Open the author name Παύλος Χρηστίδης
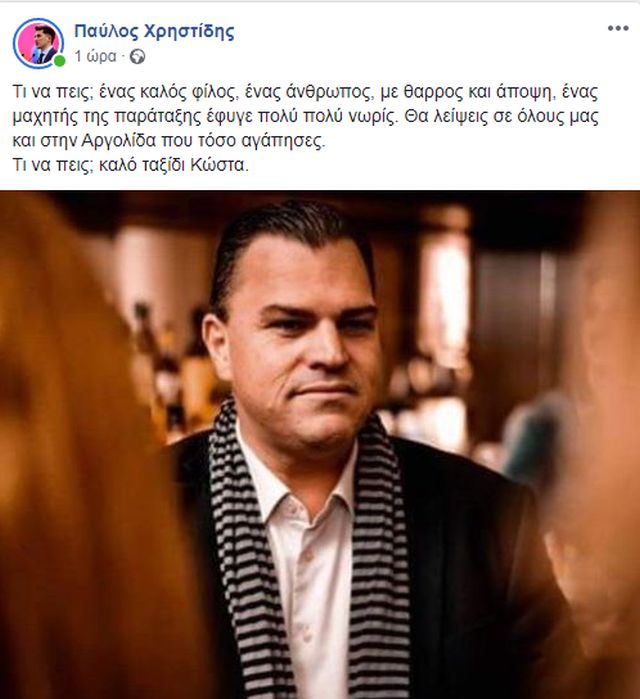This screenshot has width=640, height=699. (154, 31)
